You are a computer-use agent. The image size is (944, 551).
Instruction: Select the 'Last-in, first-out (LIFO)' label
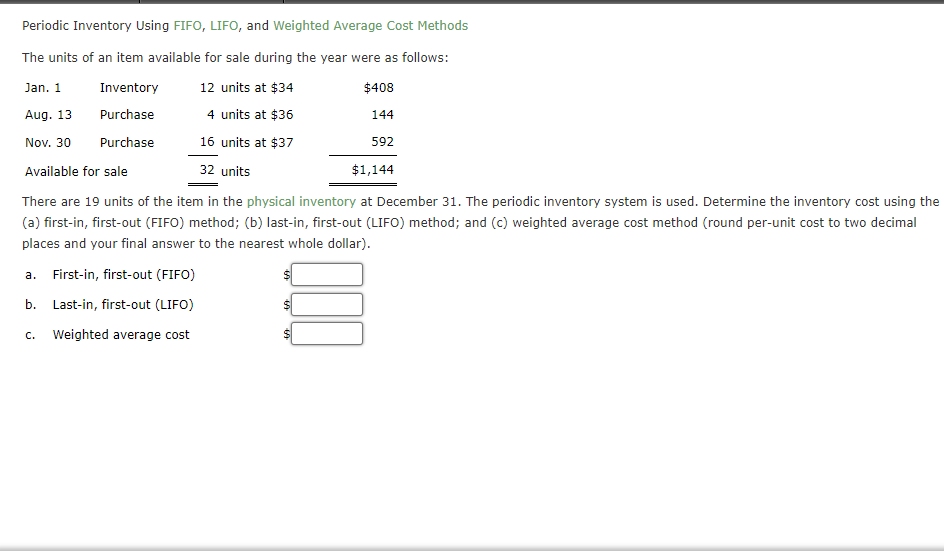tap(123, 305)
